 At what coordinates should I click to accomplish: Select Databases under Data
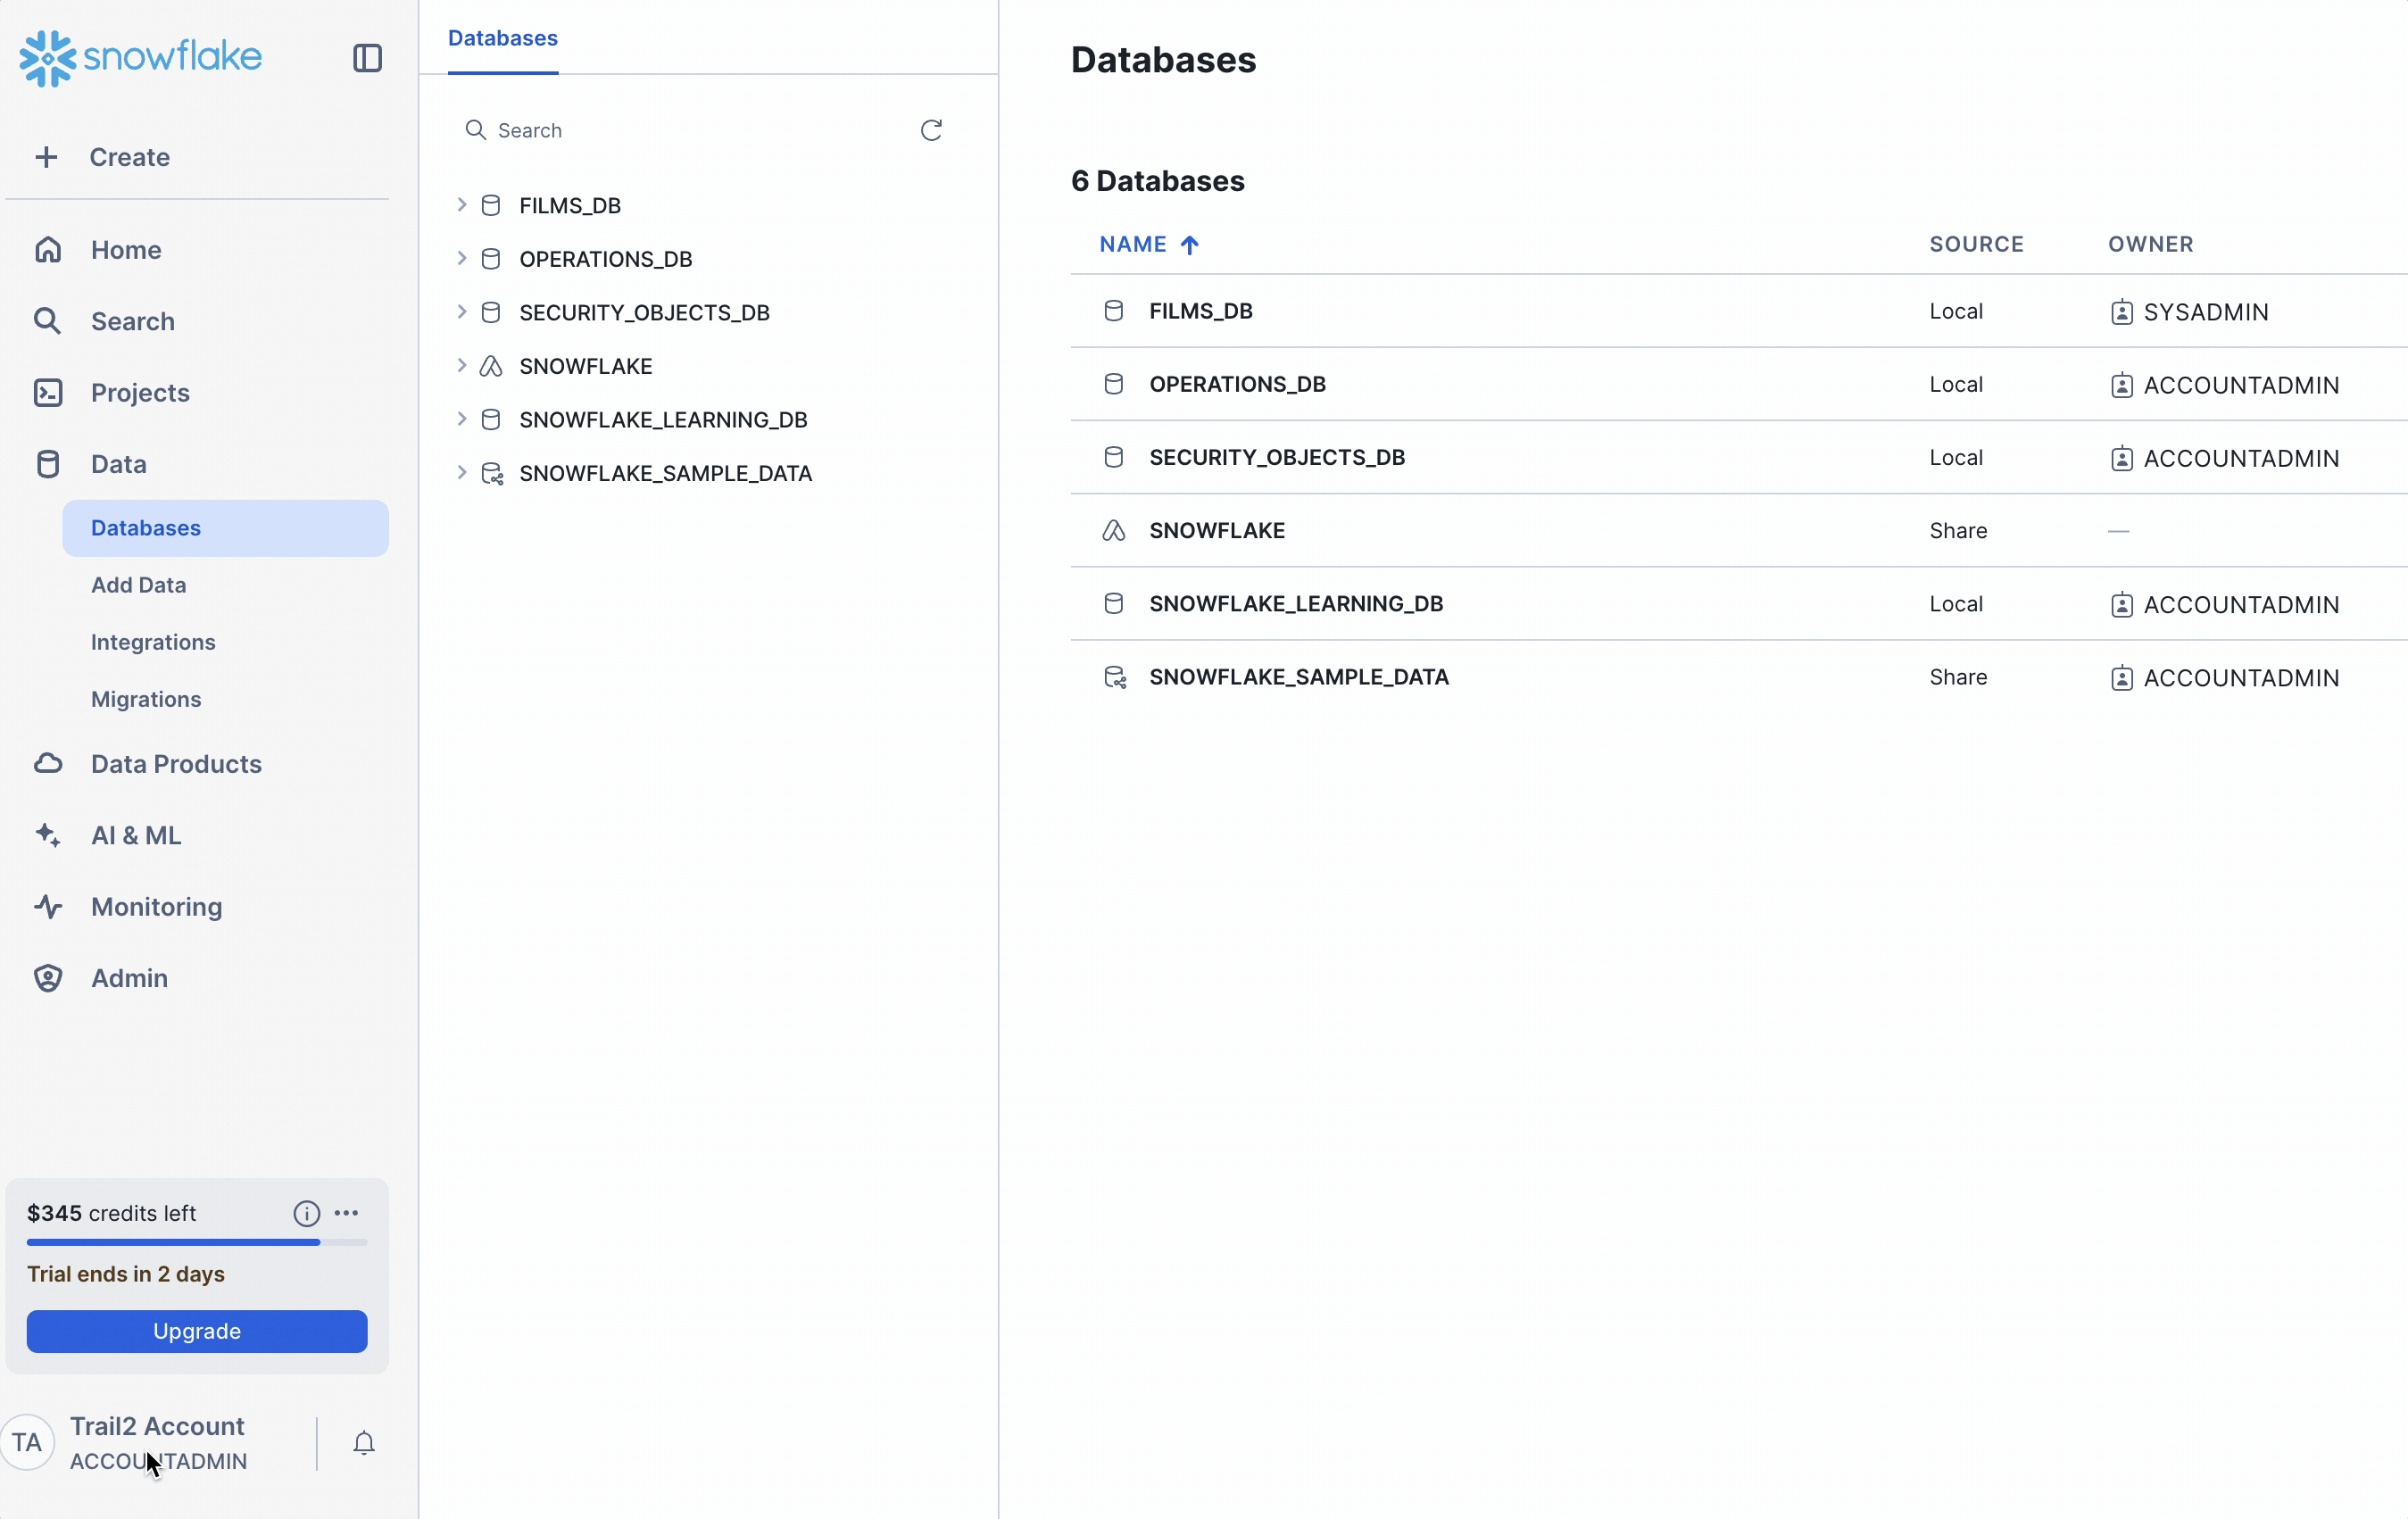[x=225, y=528]
